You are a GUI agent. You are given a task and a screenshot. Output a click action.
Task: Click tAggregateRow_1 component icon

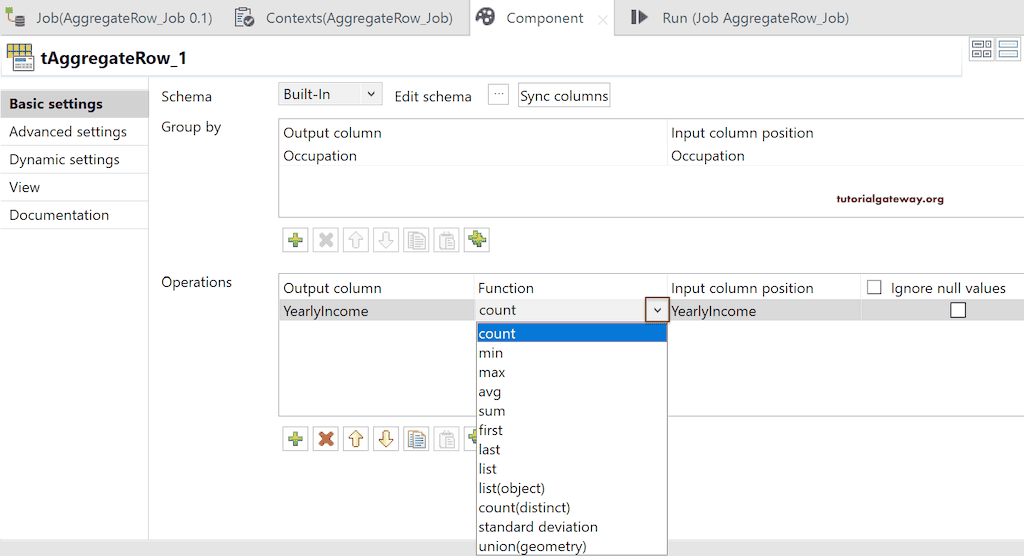20,57
